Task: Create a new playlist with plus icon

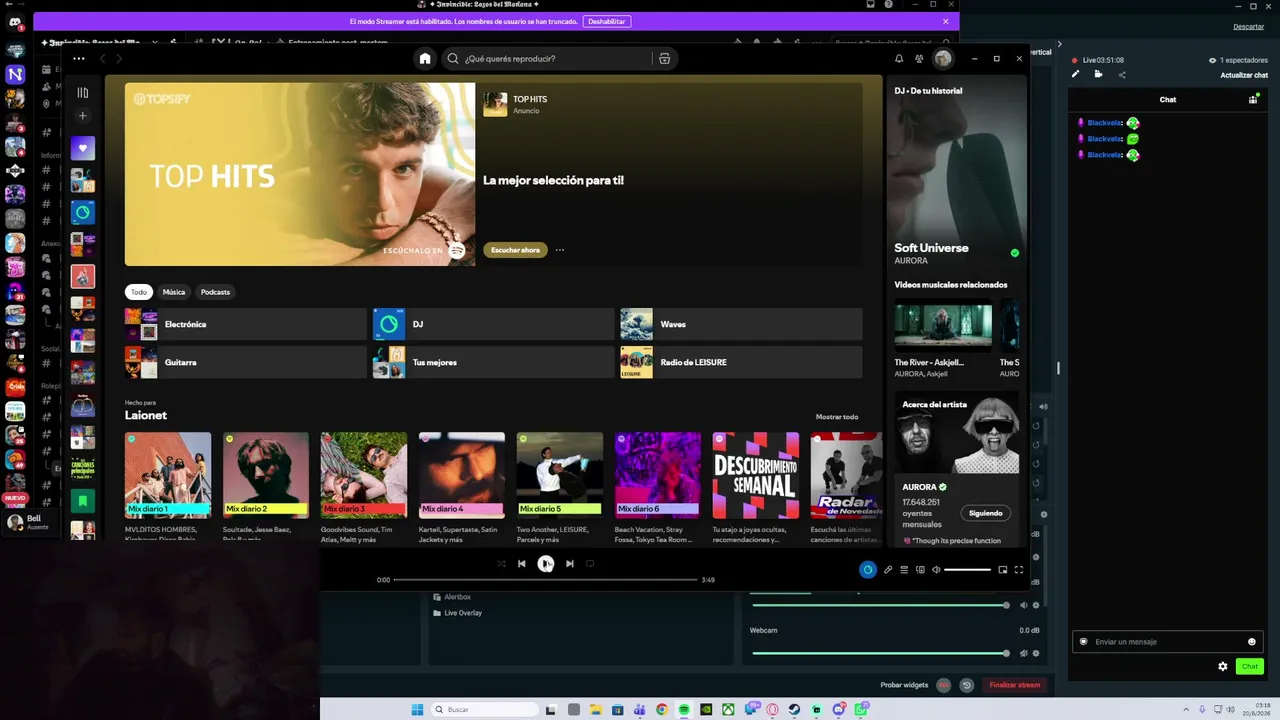Action: pyautogui.click(x=83, y=116)
